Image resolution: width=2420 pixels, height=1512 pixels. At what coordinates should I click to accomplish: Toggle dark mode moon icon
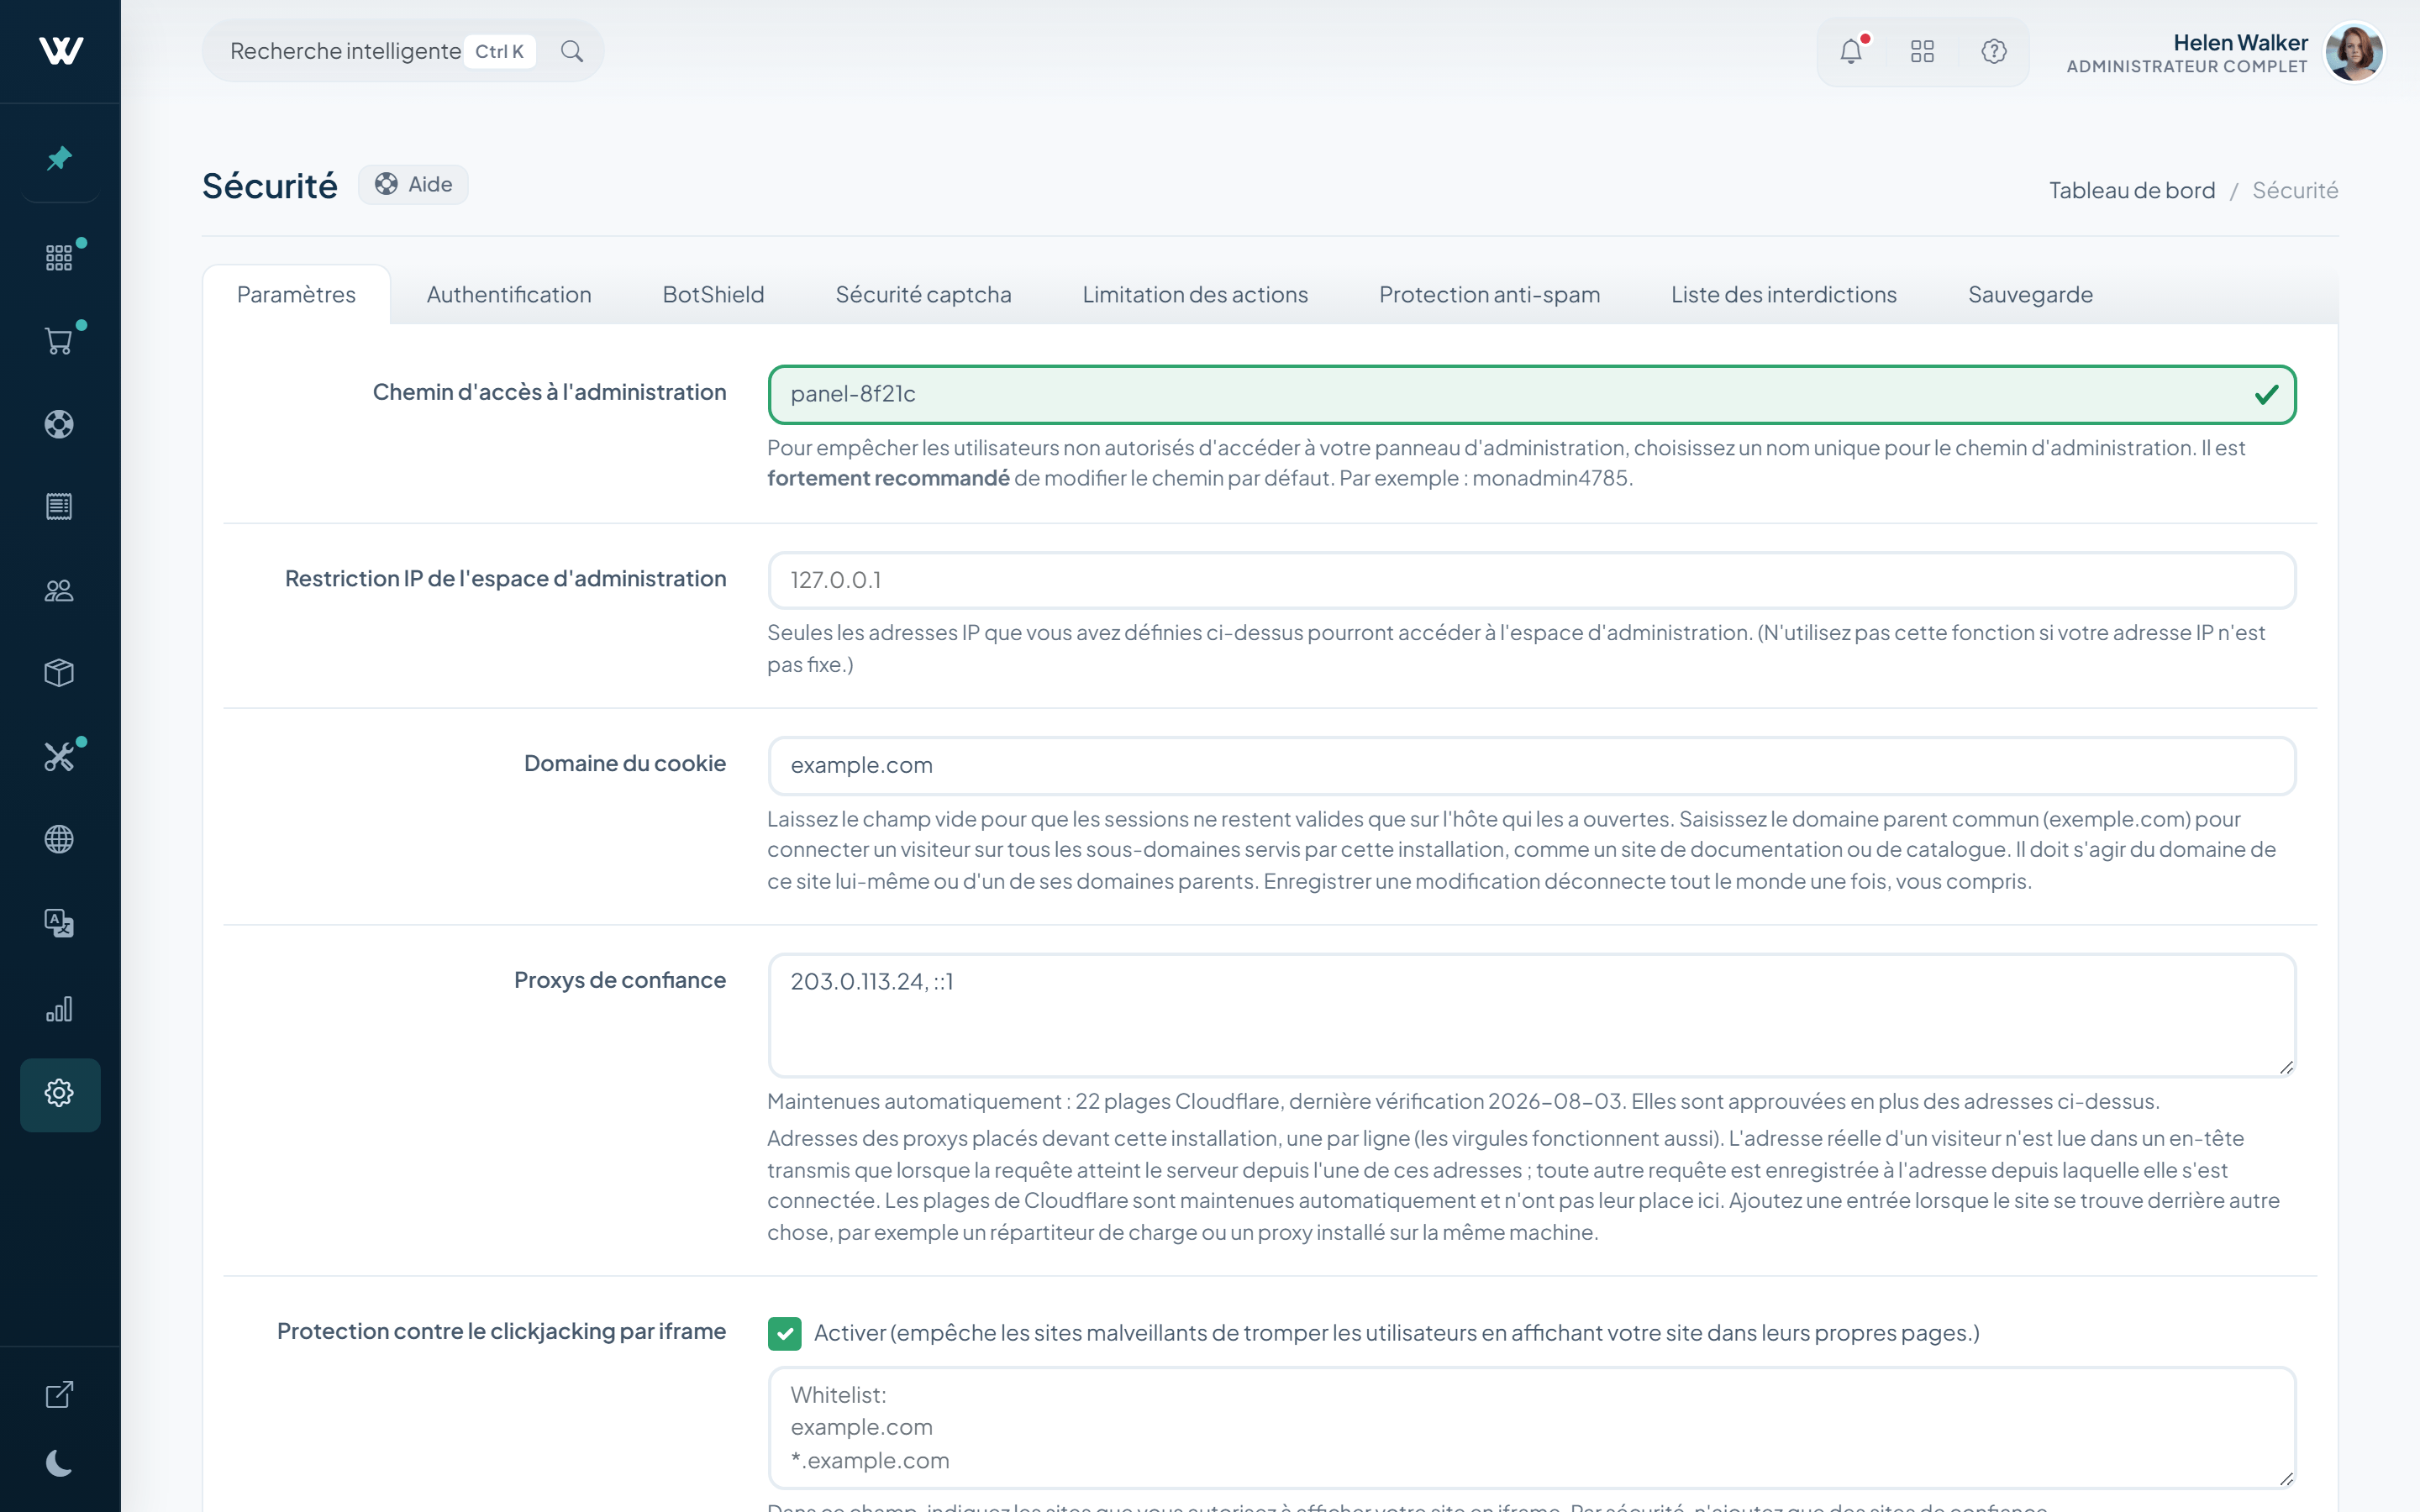(x=60, y=1463)
